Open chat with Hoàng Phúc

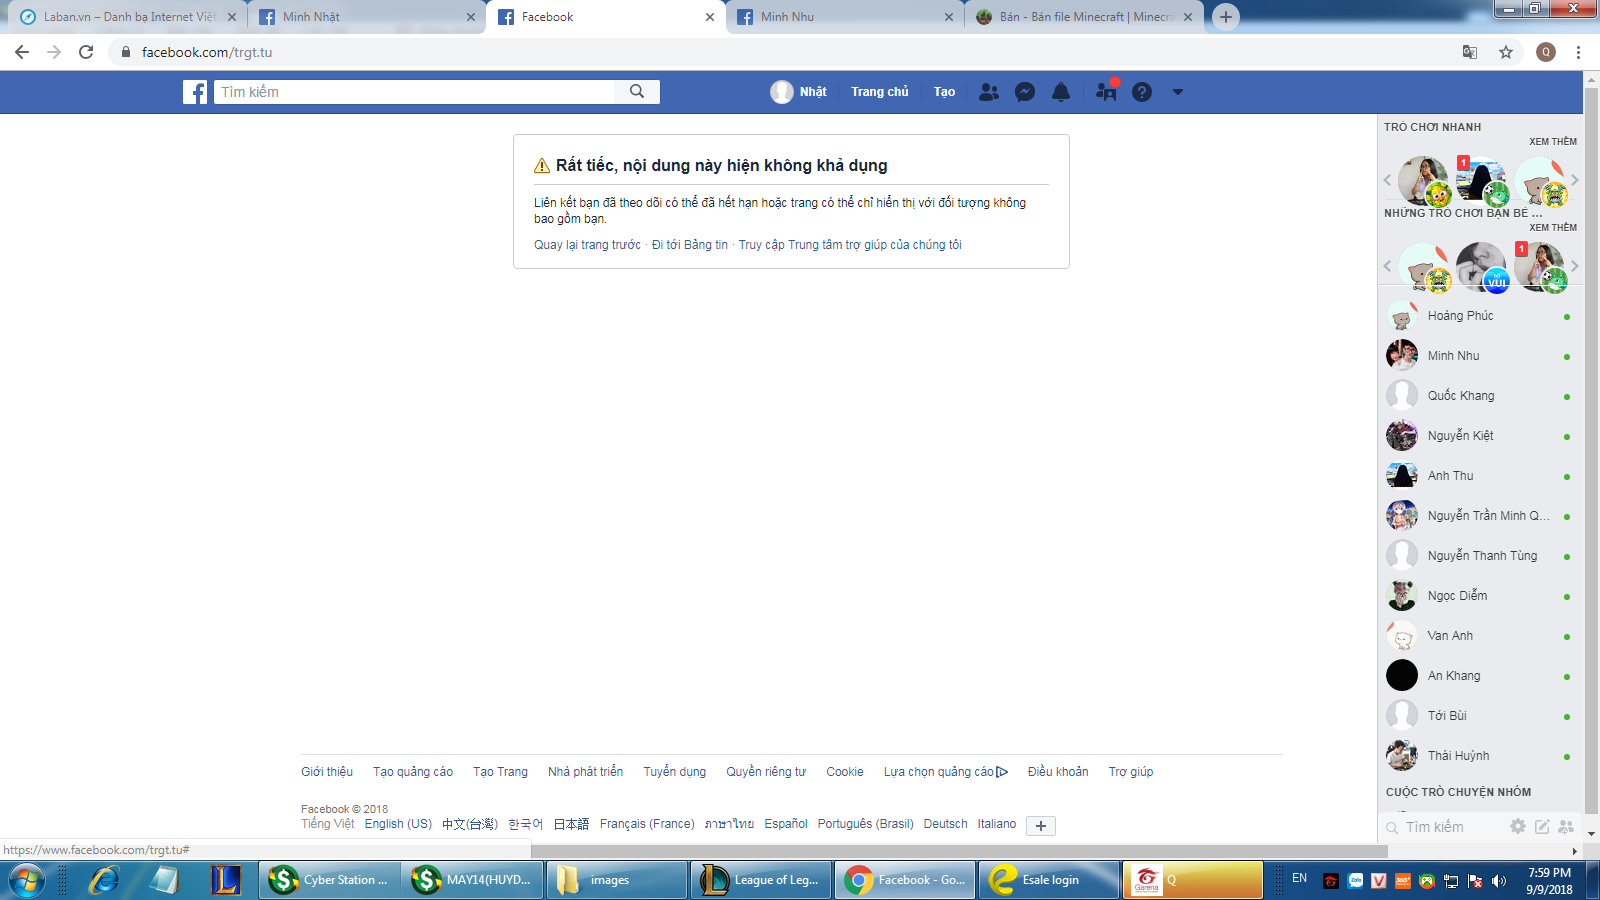pyautogui.click(x=1480, y=316)
